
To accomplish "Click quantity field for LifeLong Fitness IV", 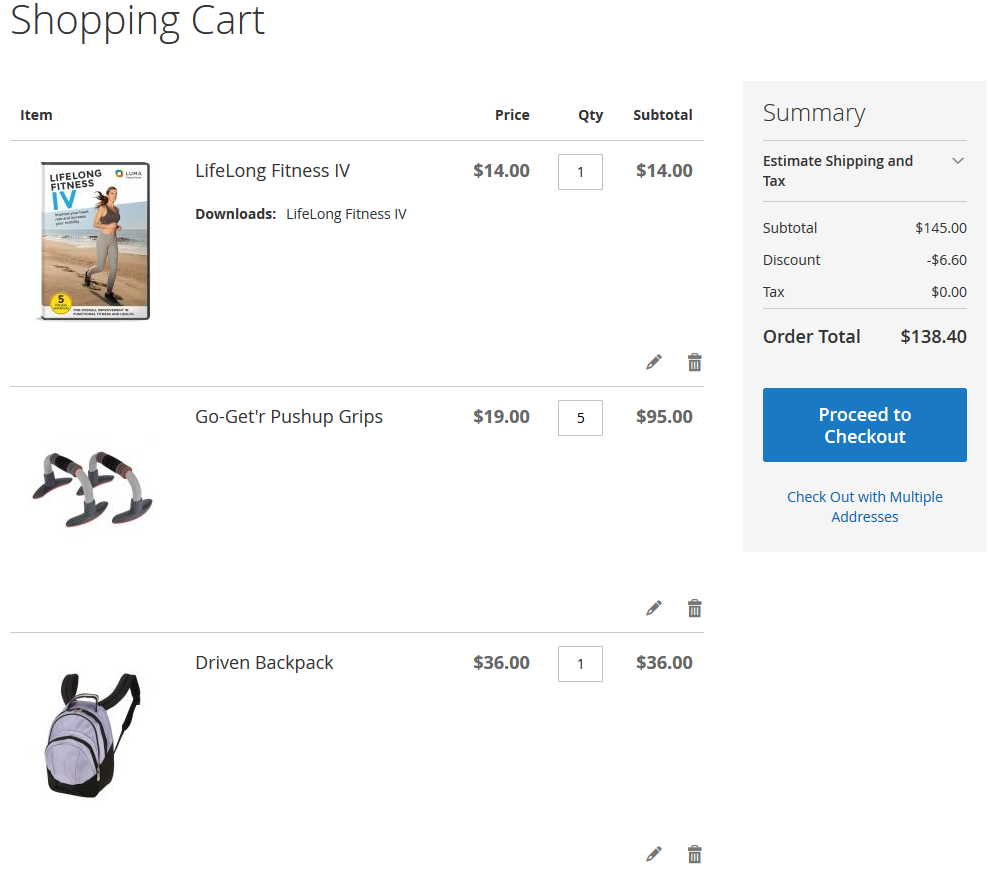I will tap(580, 172).
